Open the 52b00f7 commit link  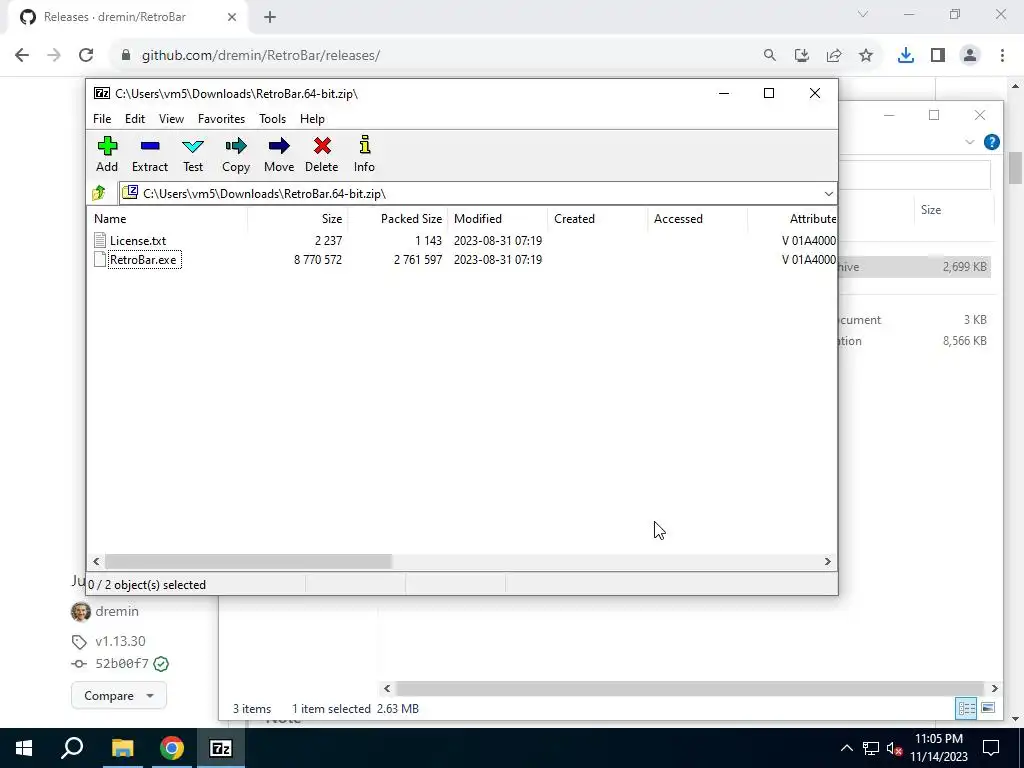122,664
